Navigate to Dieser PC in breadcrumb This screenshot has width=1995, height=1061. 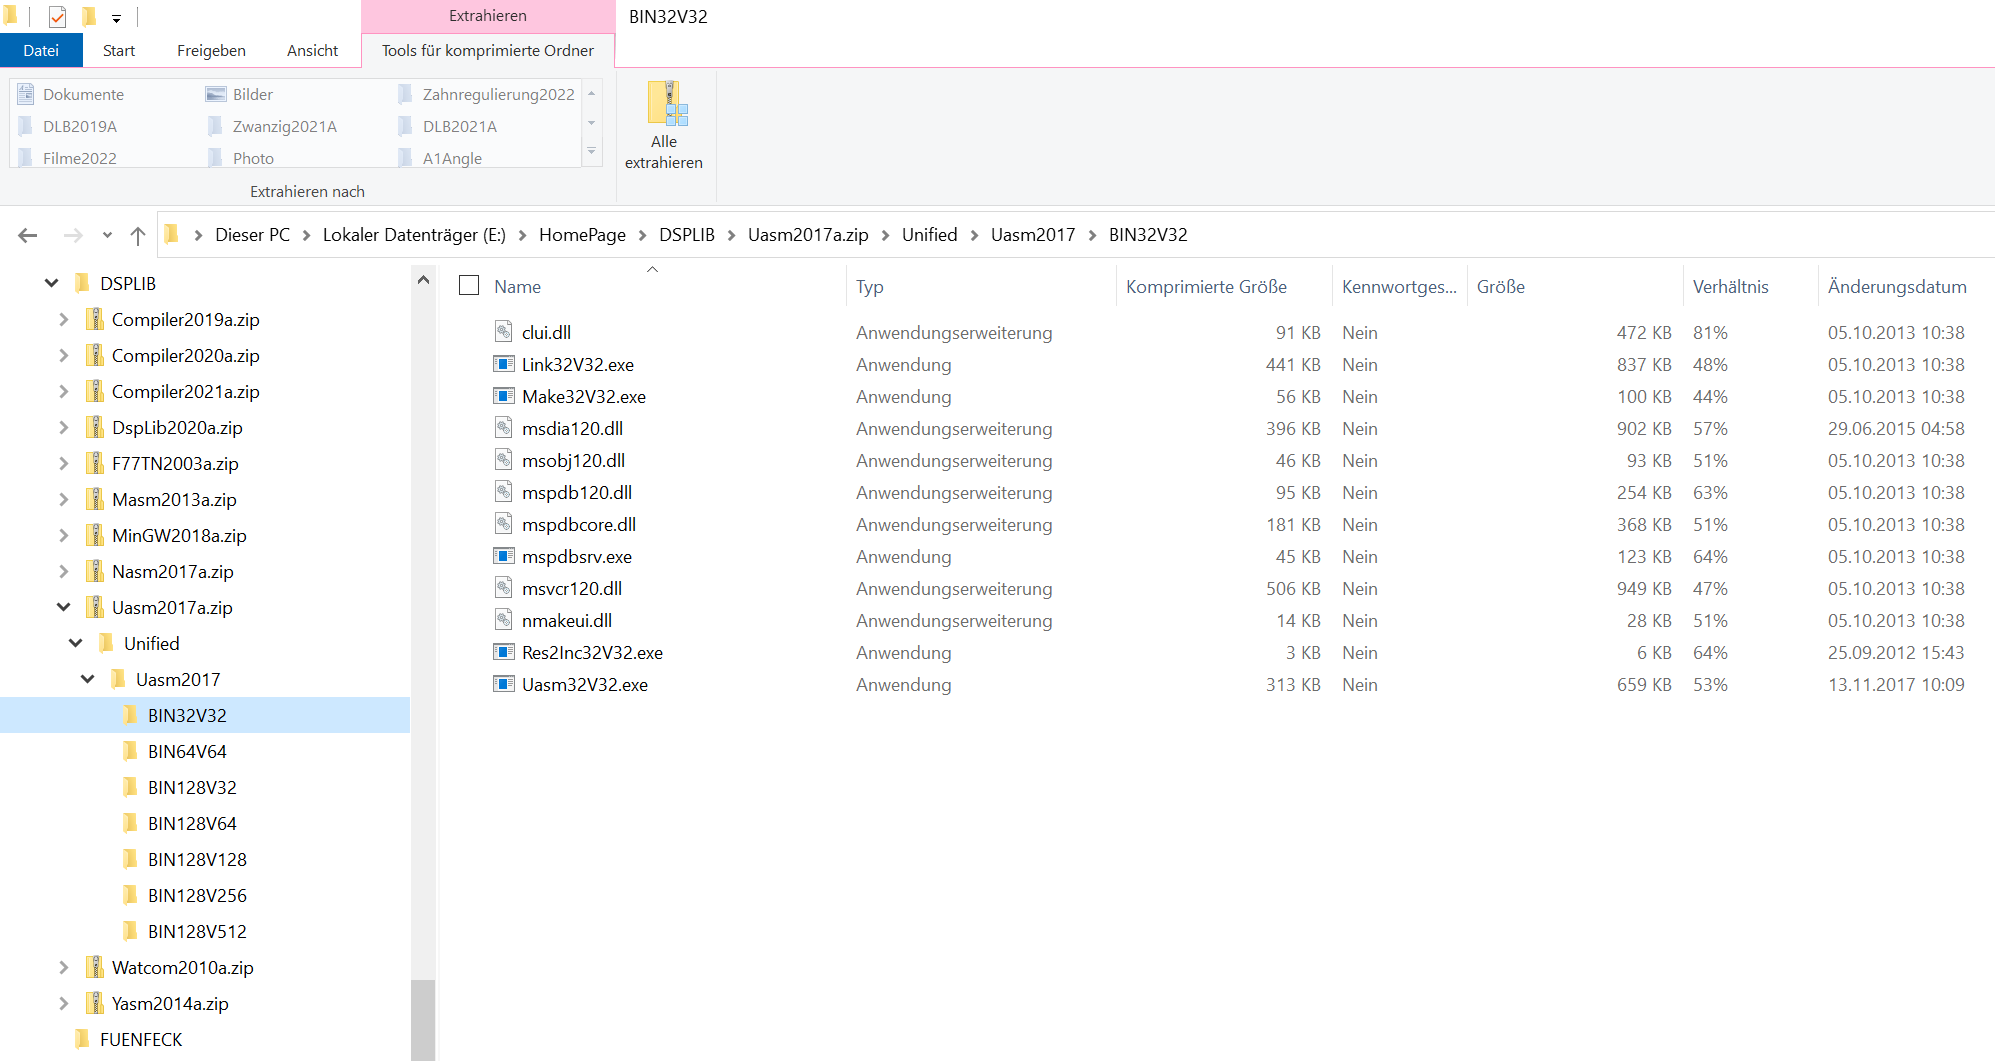(252, 235)
